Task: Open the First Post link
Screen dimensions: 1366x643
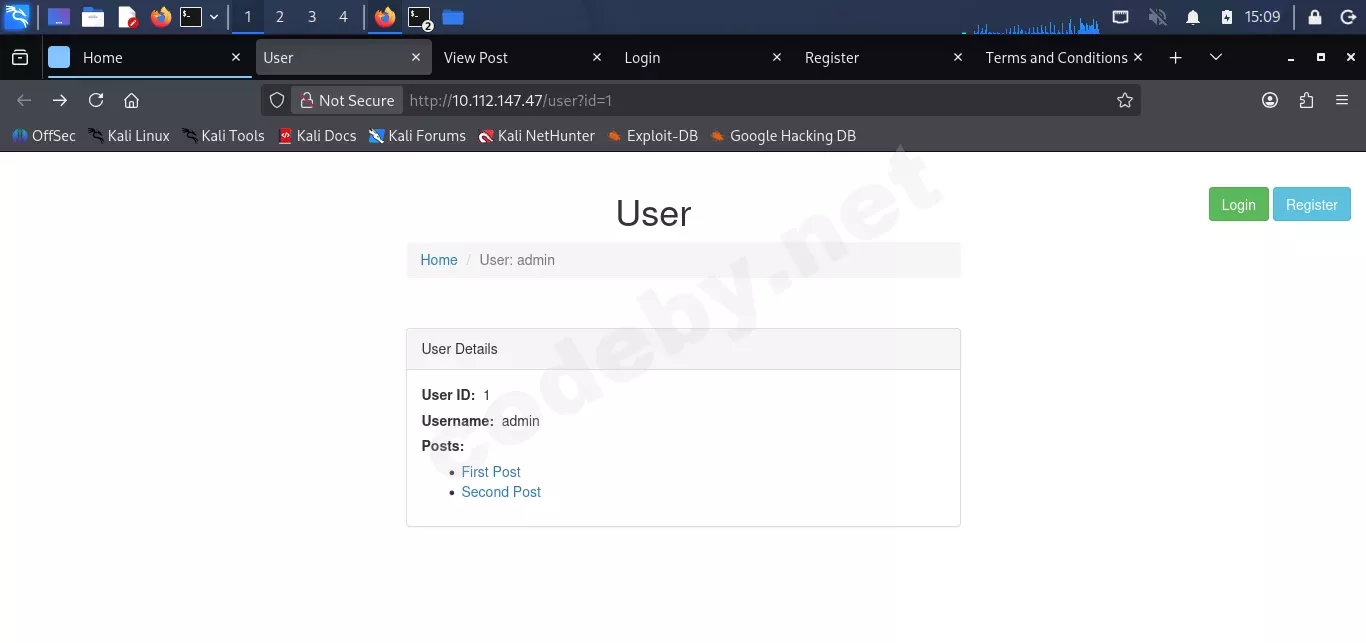Action: [491, 472]
